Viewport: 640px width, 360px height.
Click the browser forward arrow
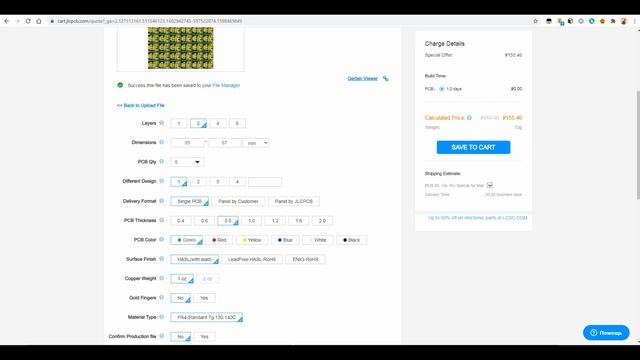(x=18, y=21)
